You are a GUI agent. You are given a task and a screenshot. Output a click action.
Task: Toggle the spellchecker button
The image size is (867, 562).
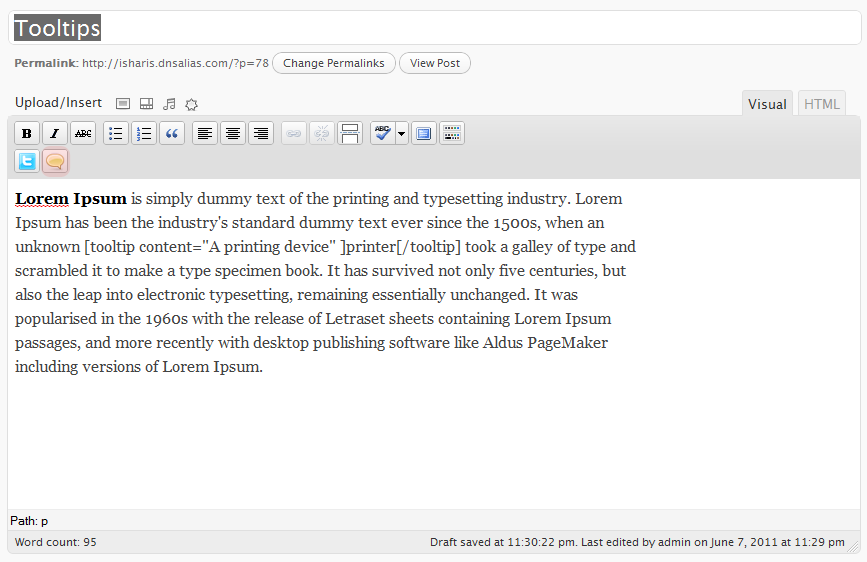pyautogui.click(x=383, y=133)
